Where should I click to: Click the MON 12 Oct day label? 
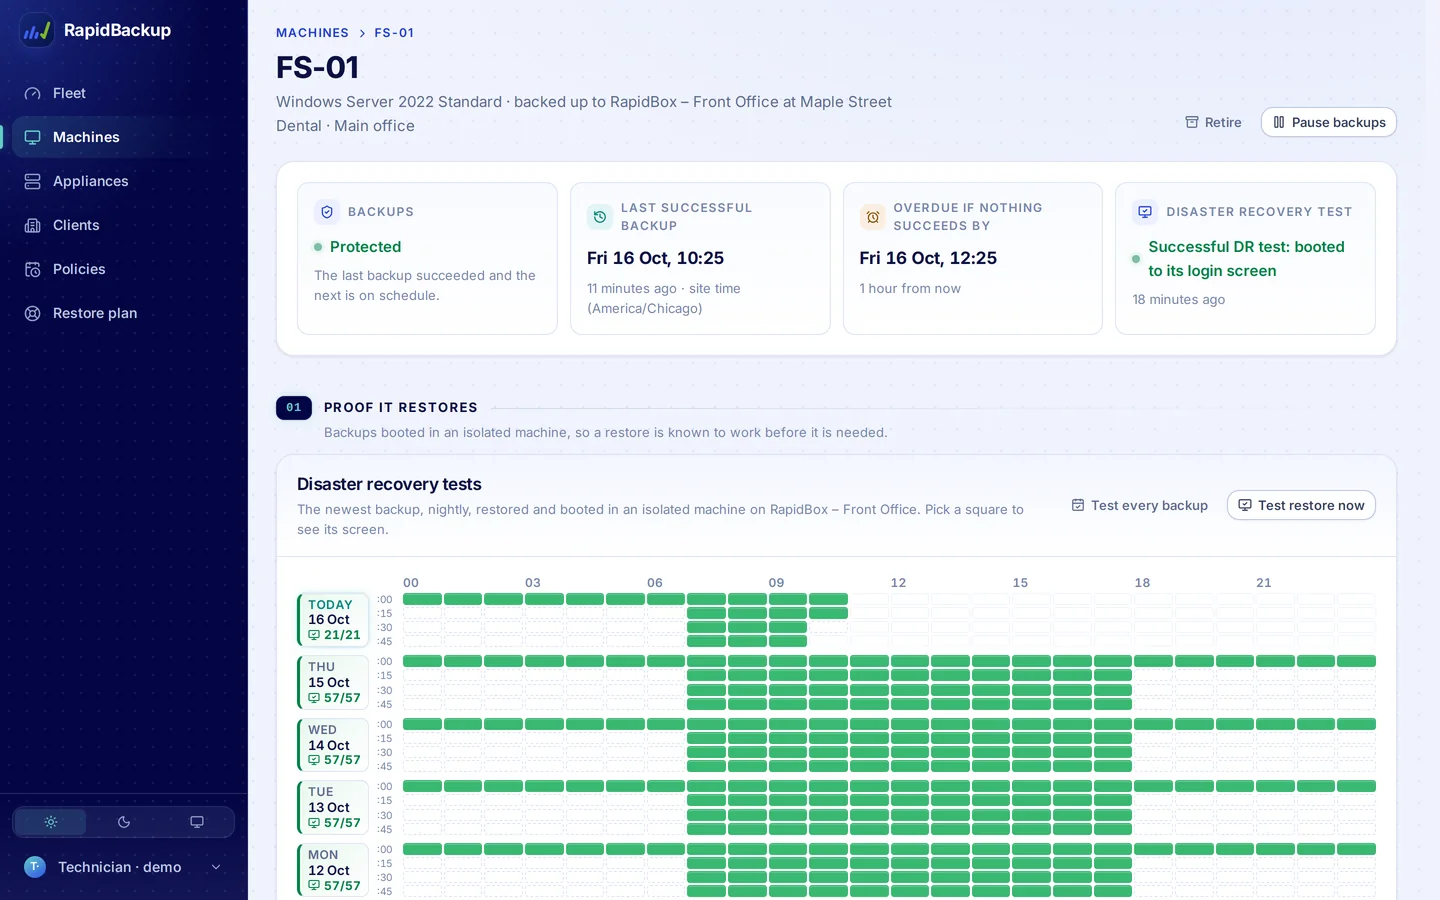(x=333, y=870)
